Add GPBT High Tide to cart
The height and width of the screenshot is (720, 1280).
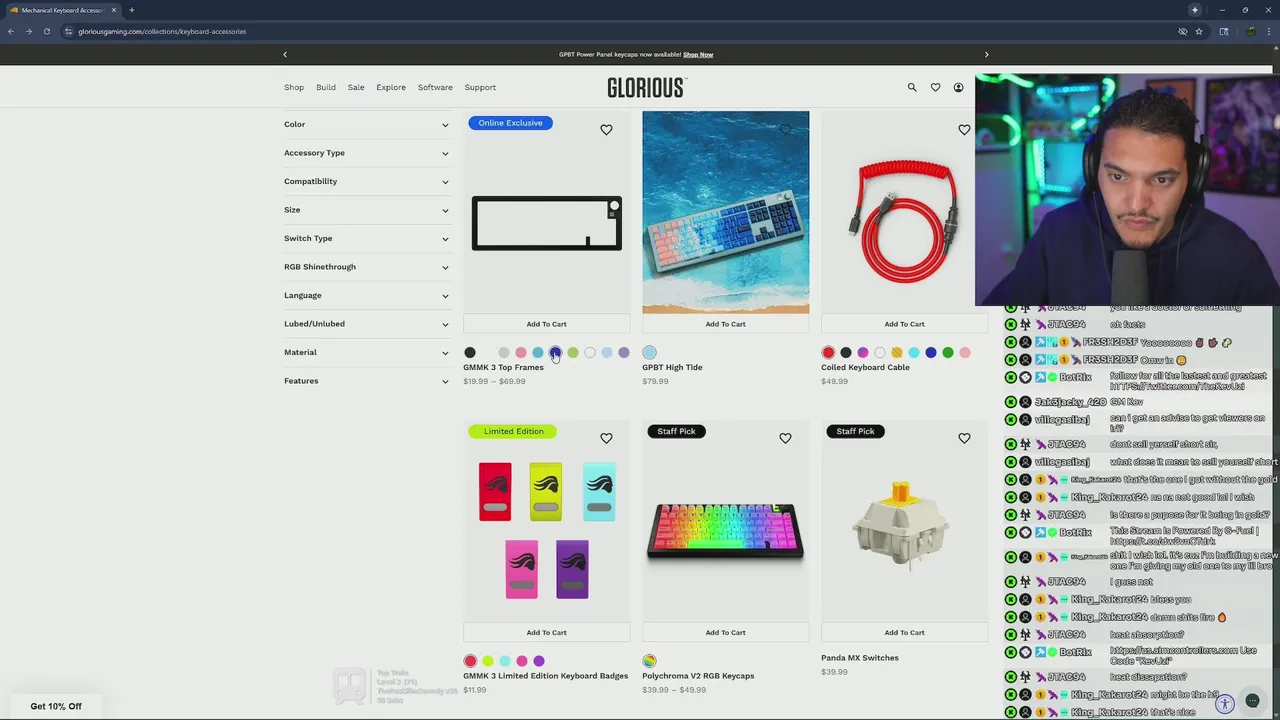coord(725,324)
